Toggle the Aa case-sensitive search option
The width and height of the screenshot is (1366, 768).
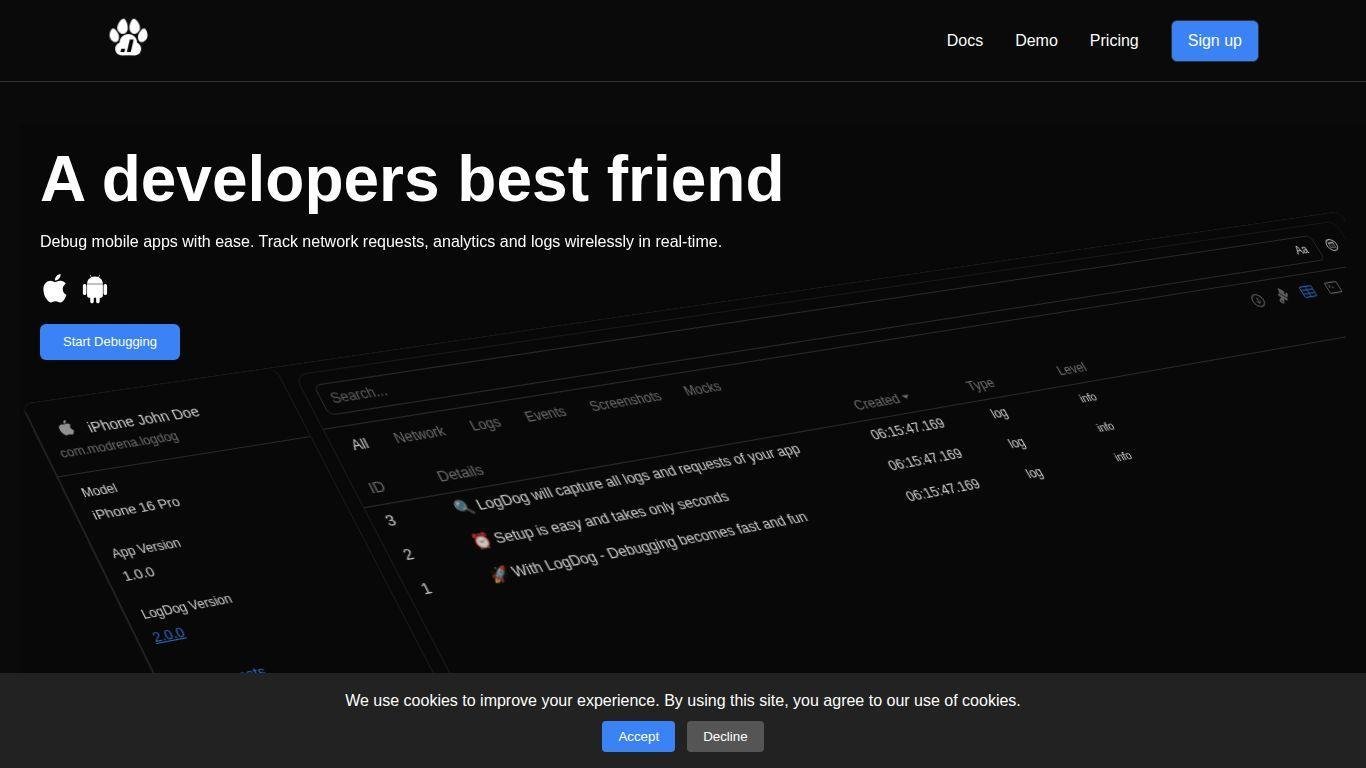click(1301, 250)
